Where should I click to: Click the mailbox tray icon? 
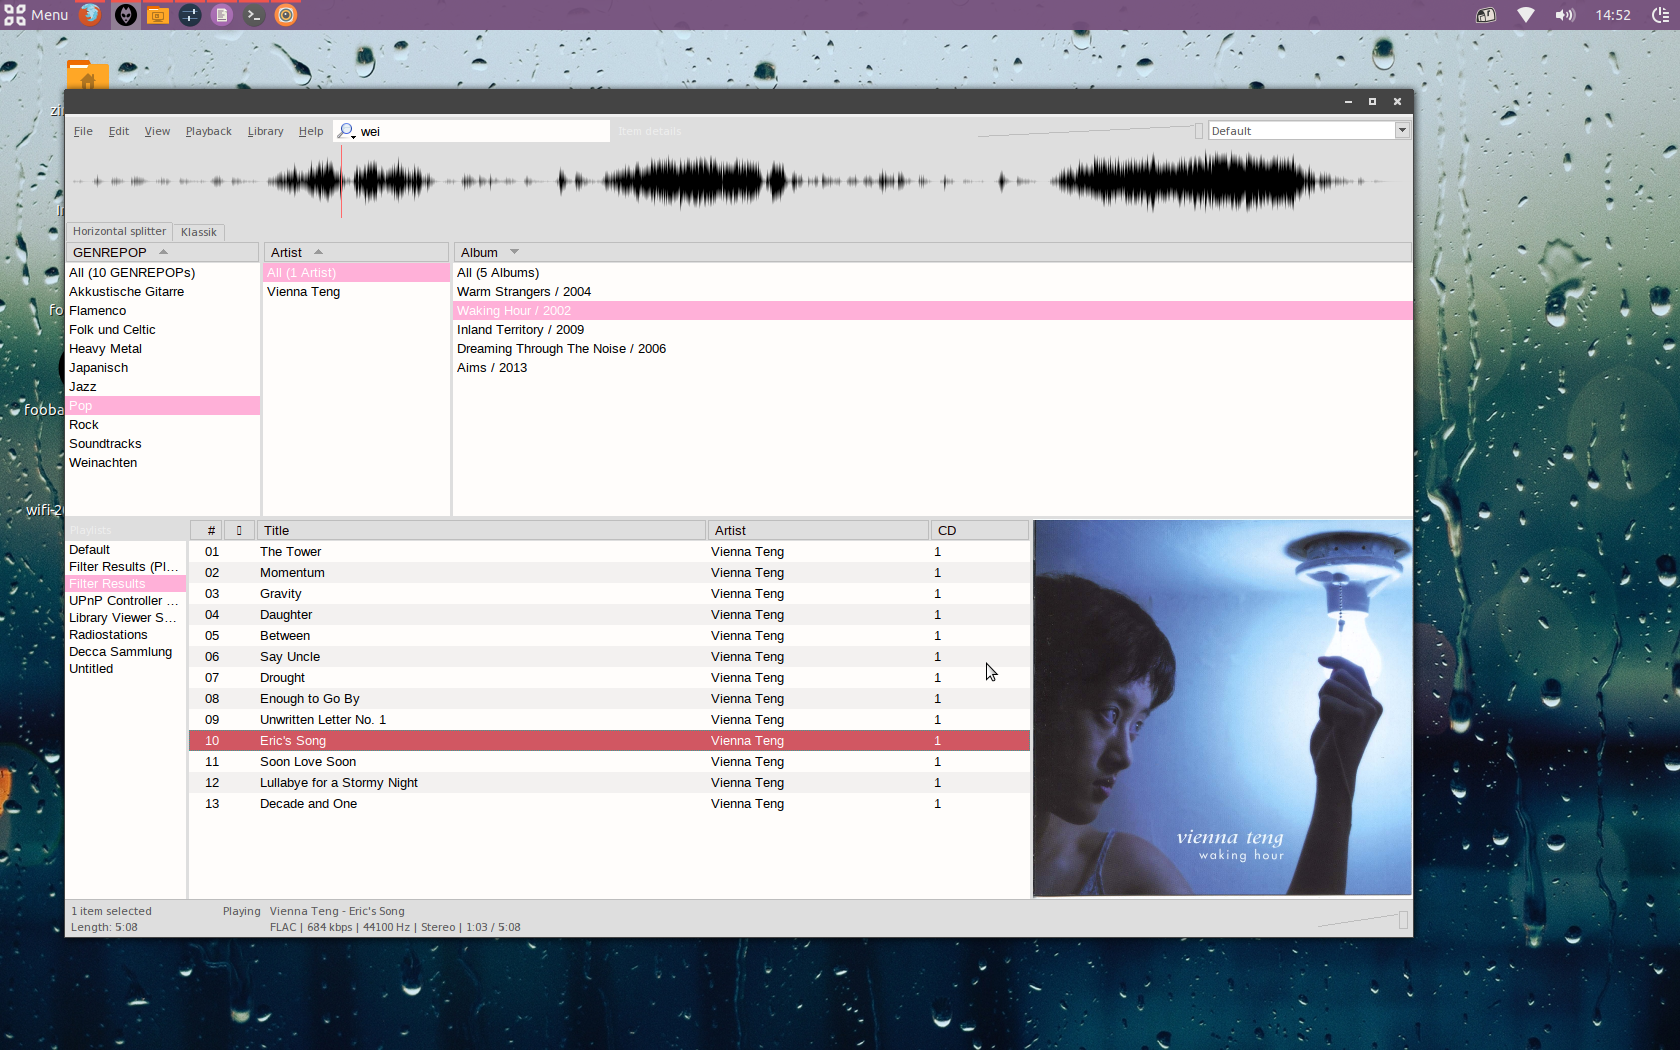tap(1486, 15)
